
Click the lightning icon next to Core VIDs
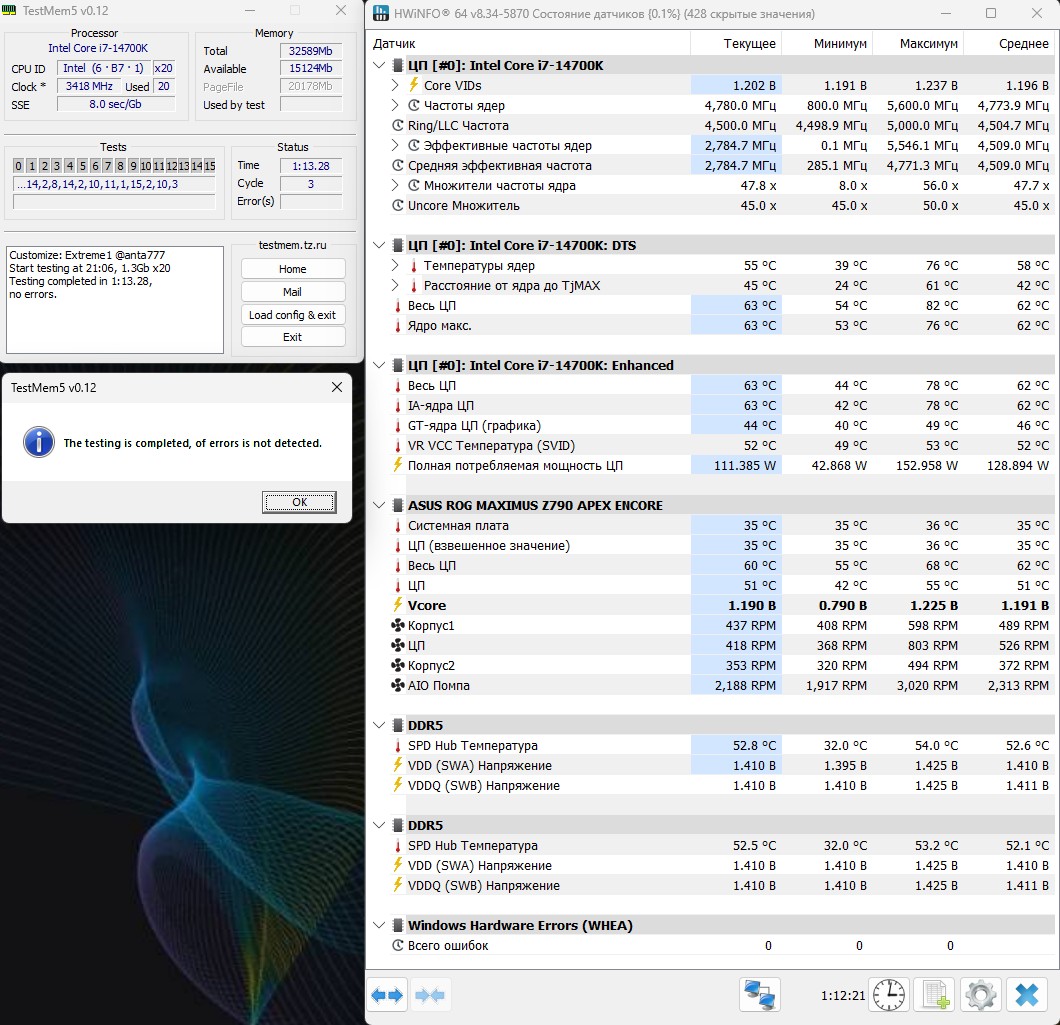(x=414, y=85)
